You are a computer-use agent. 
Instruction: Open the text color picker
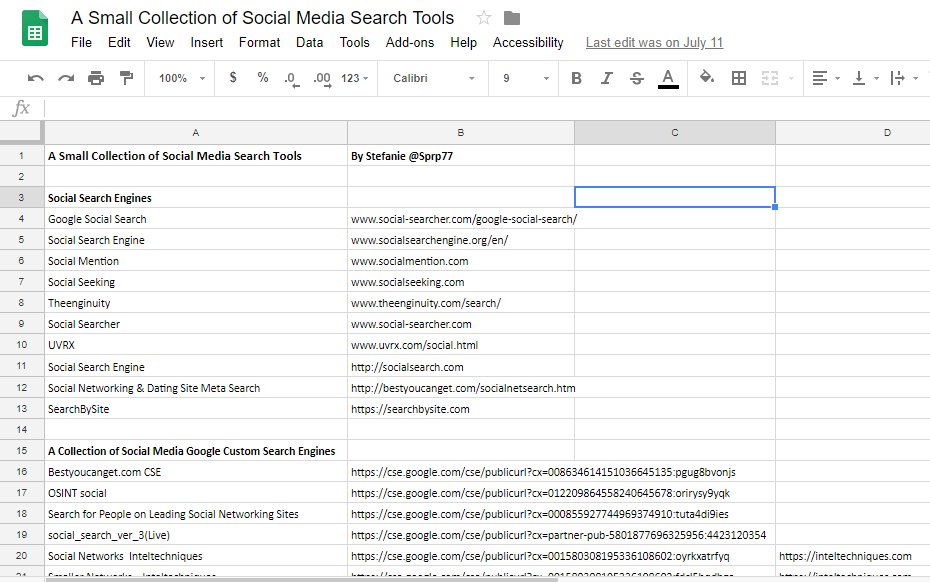[668, 78]
